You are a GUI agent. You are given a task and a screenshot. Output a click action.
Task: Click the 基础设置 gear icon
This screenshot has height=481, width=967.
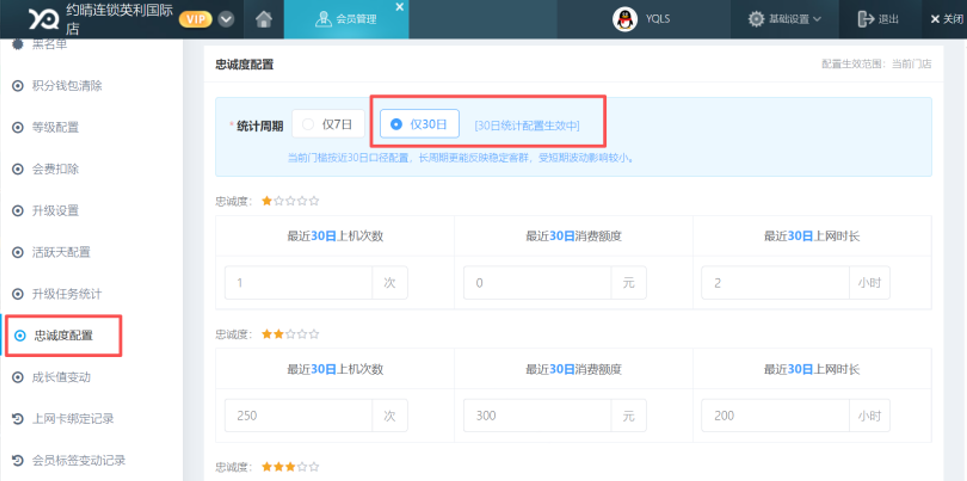point(756,19)
